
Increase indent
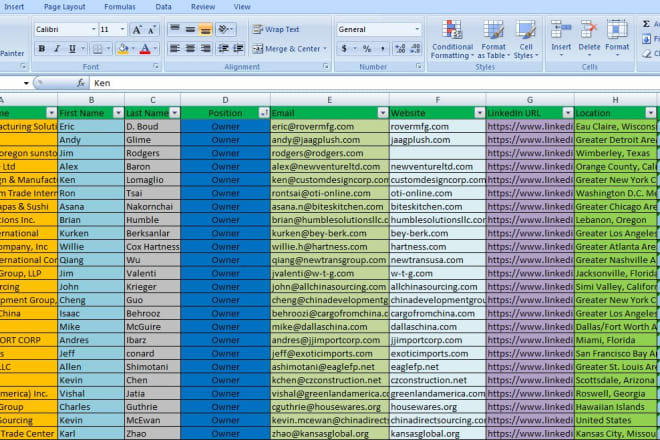click(238, 49)
